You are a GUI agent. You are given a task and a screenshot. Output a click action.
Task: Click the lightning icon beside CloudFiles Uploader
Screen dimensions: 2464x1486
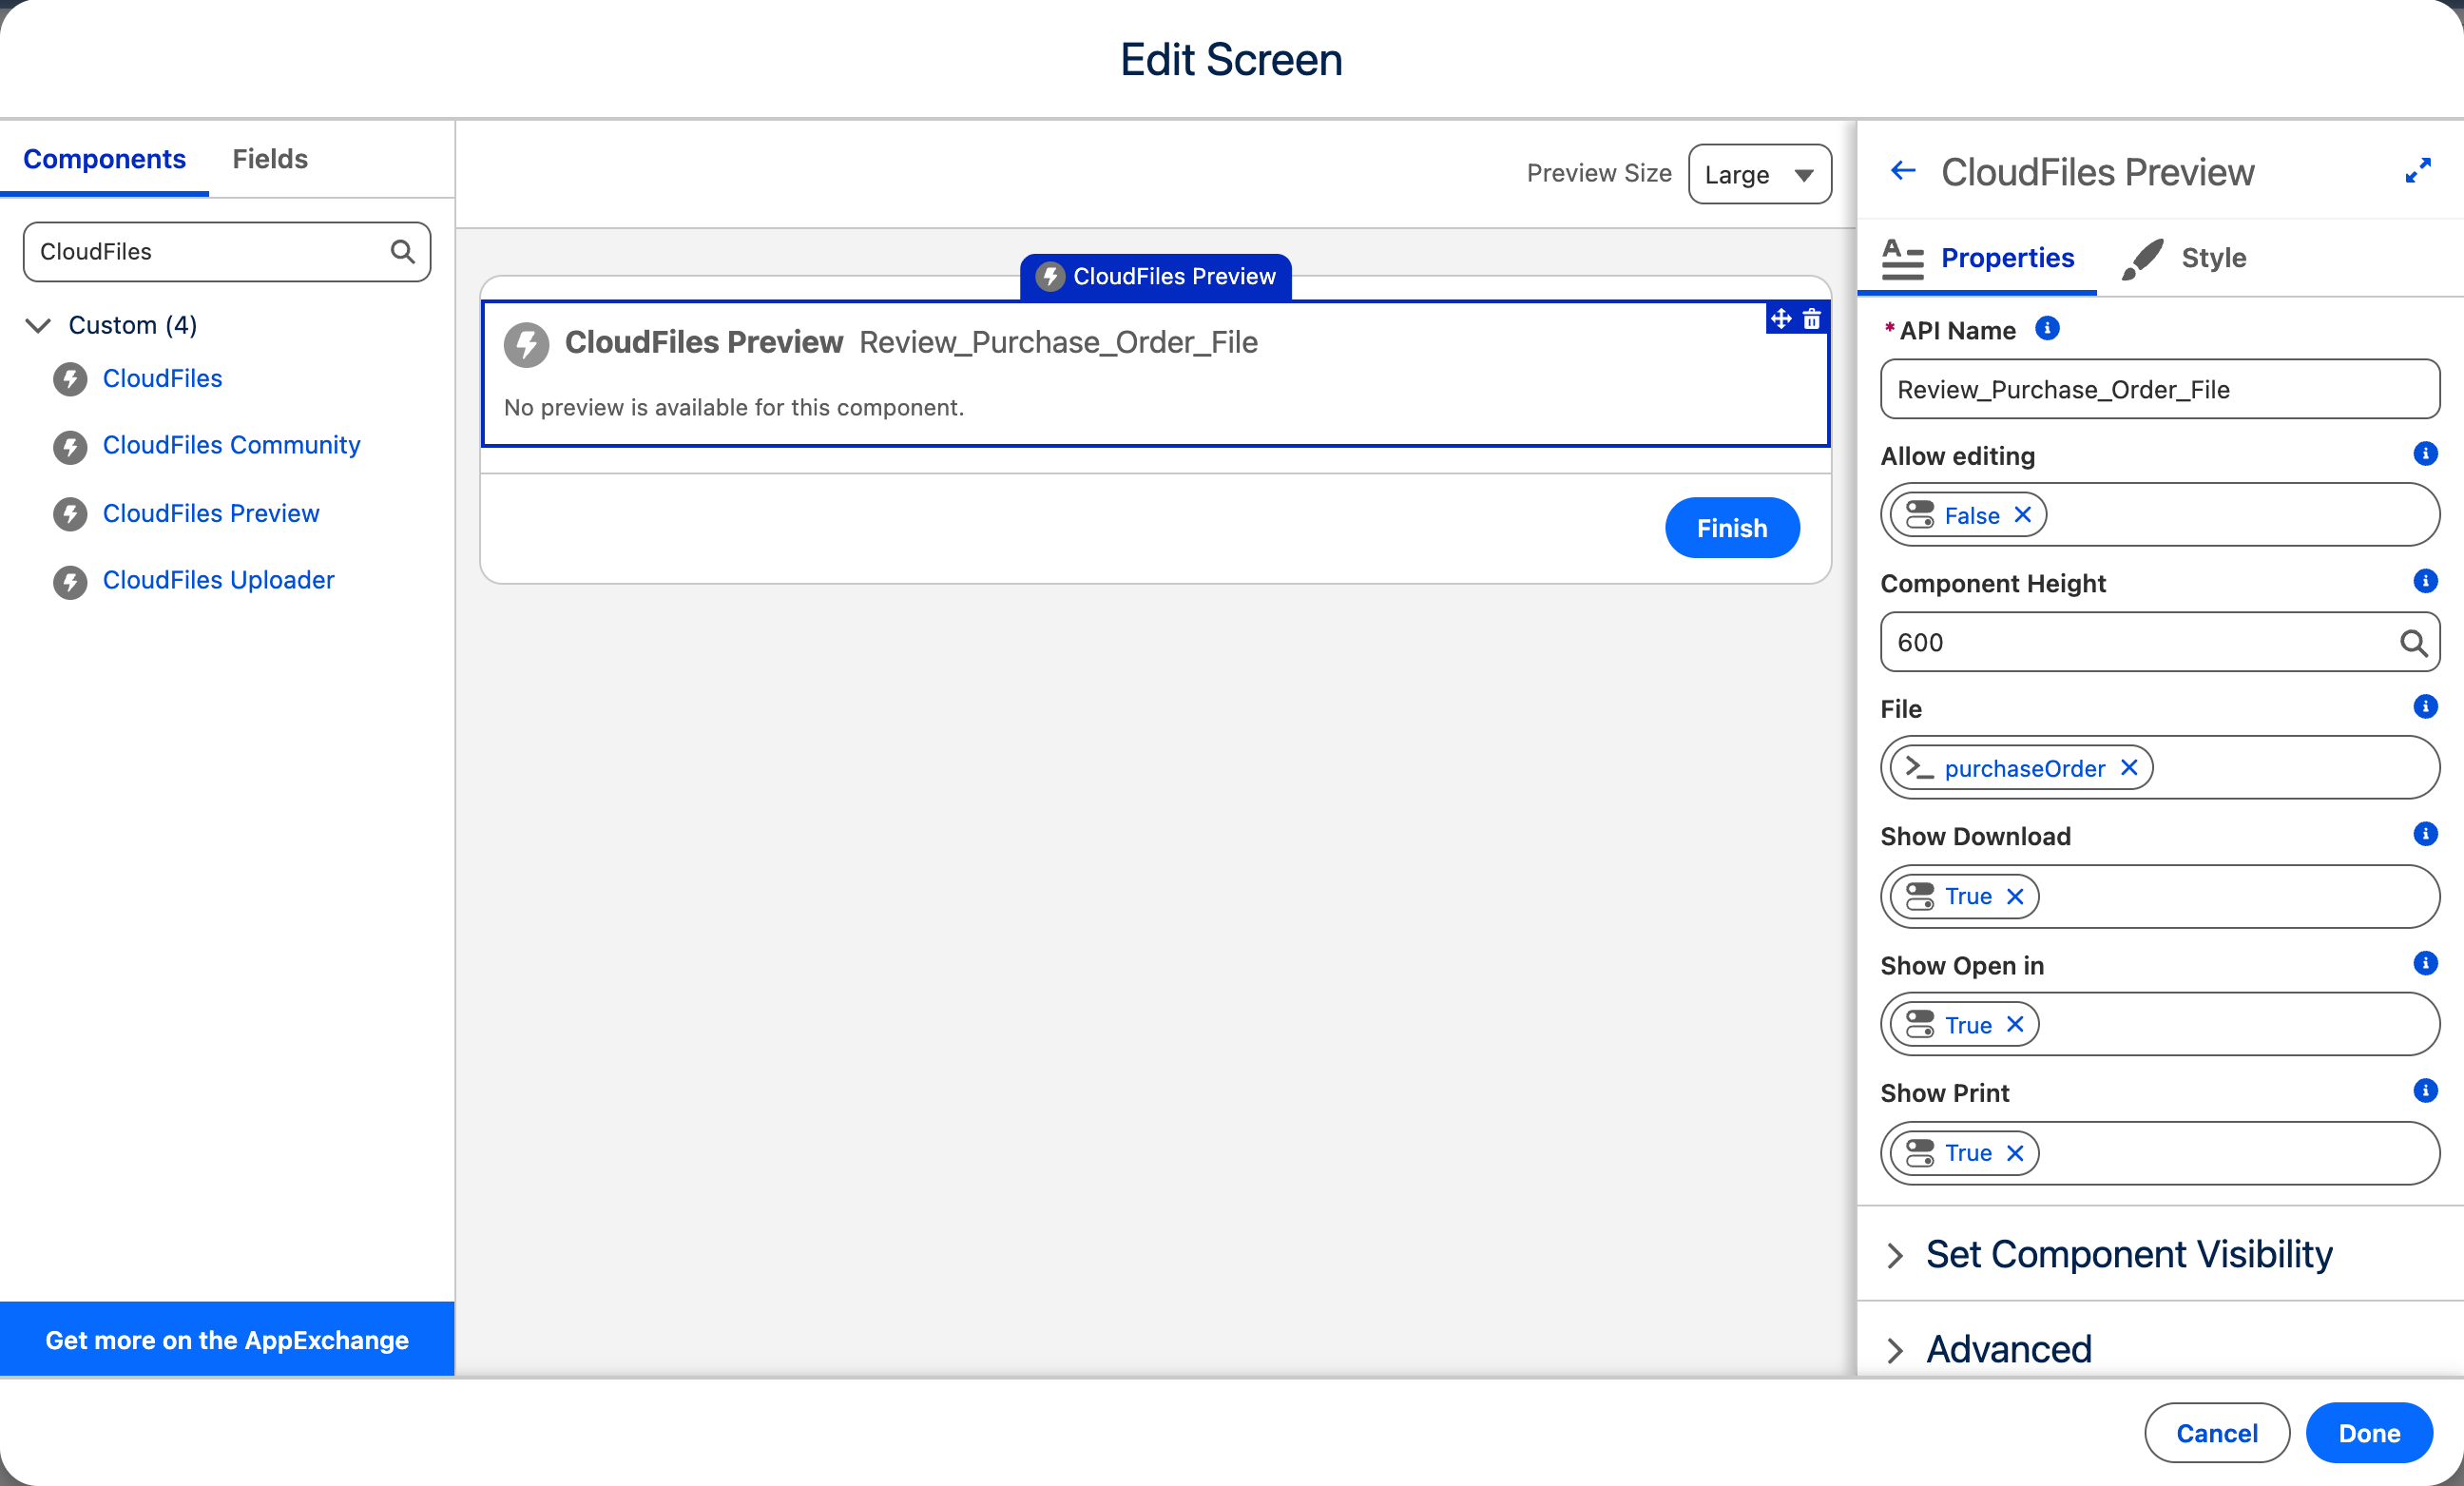pos(70,581)
